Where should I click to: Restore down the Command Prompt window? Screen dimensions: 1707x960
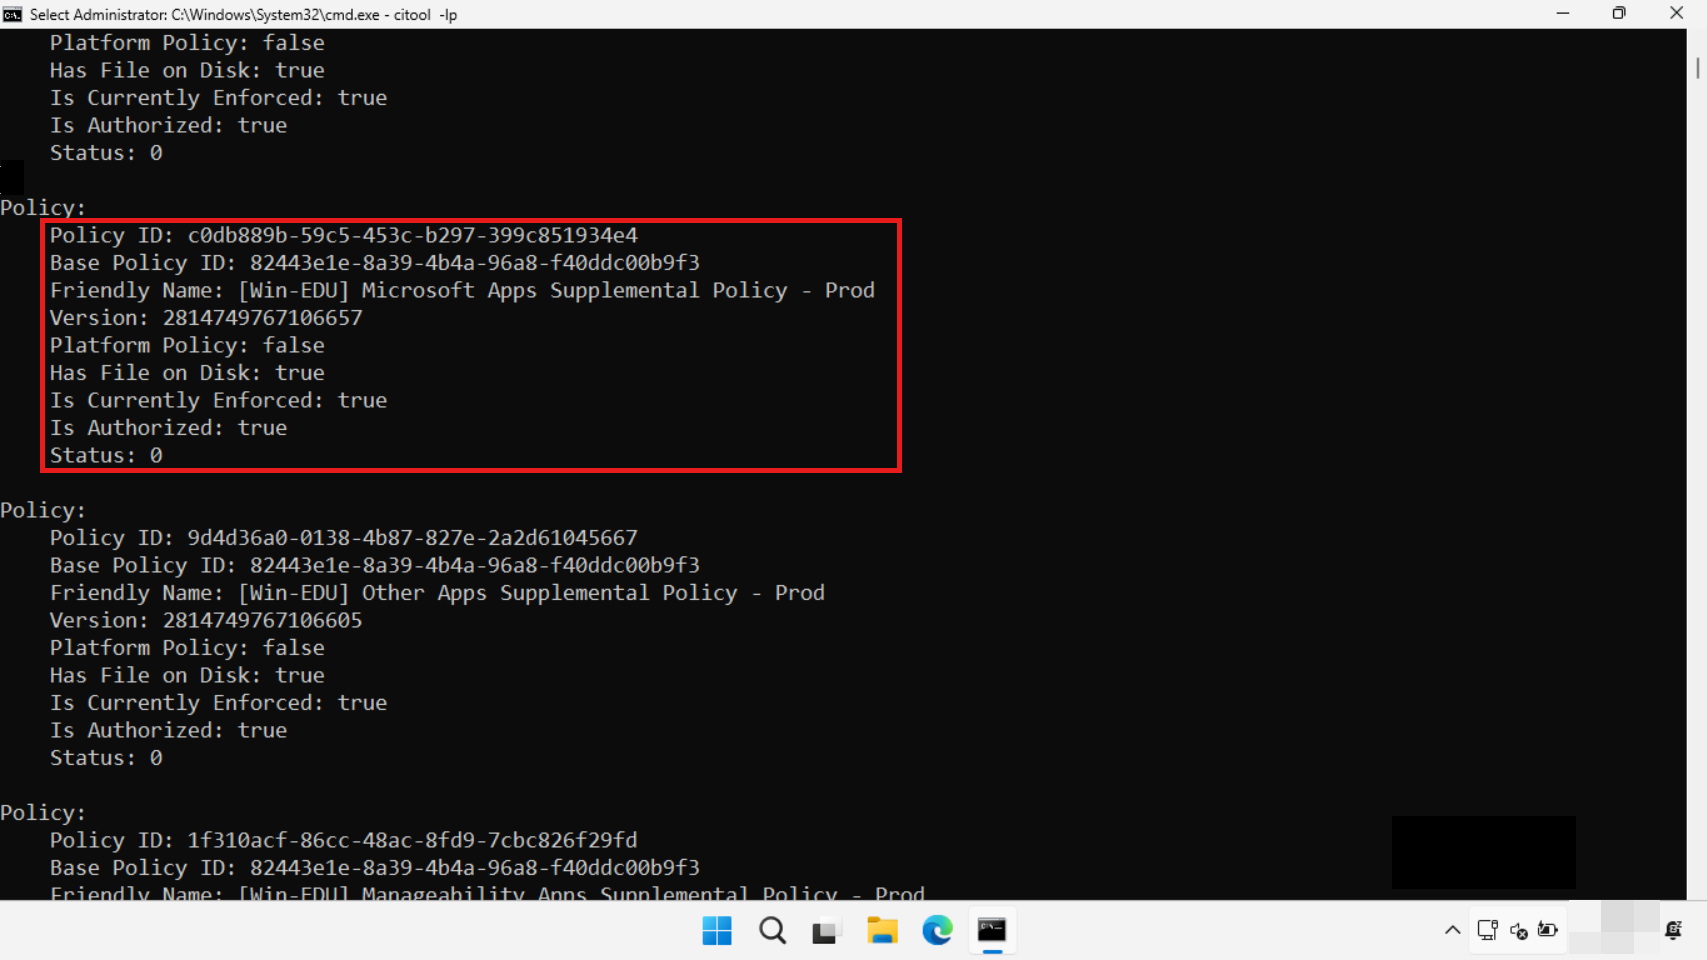tap(1619, 14)
